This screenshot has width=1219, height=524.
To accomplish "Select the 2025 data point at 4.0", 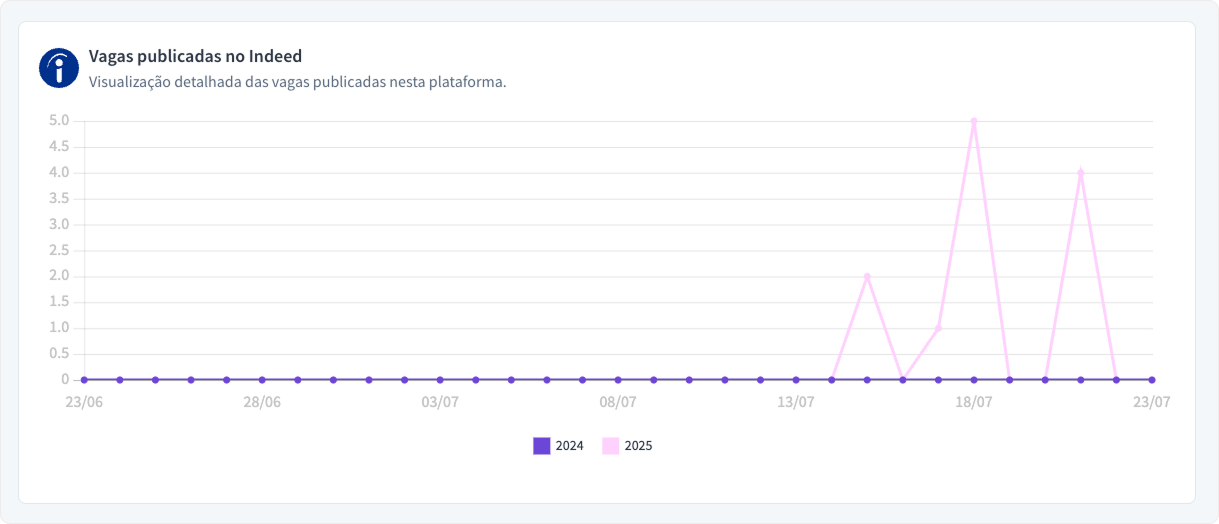I will coord(1081,172).
